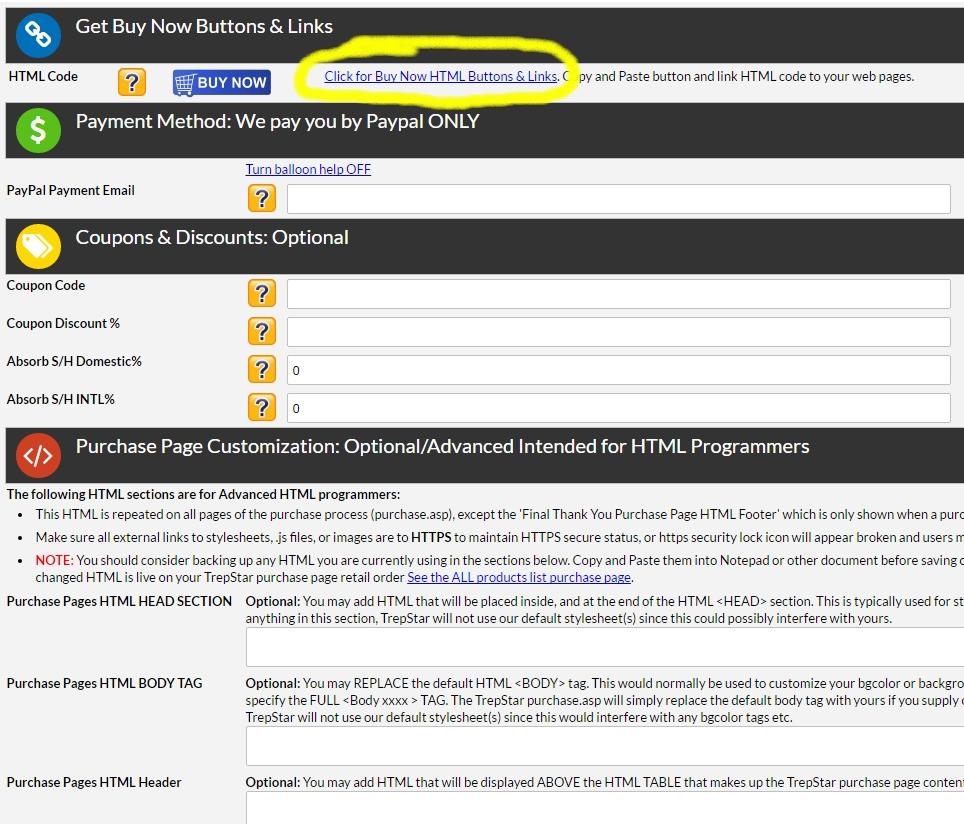The width and height of the screenshot is (964, 824).
Task: Click the green dollar sign icon
Action: point(38,130)
